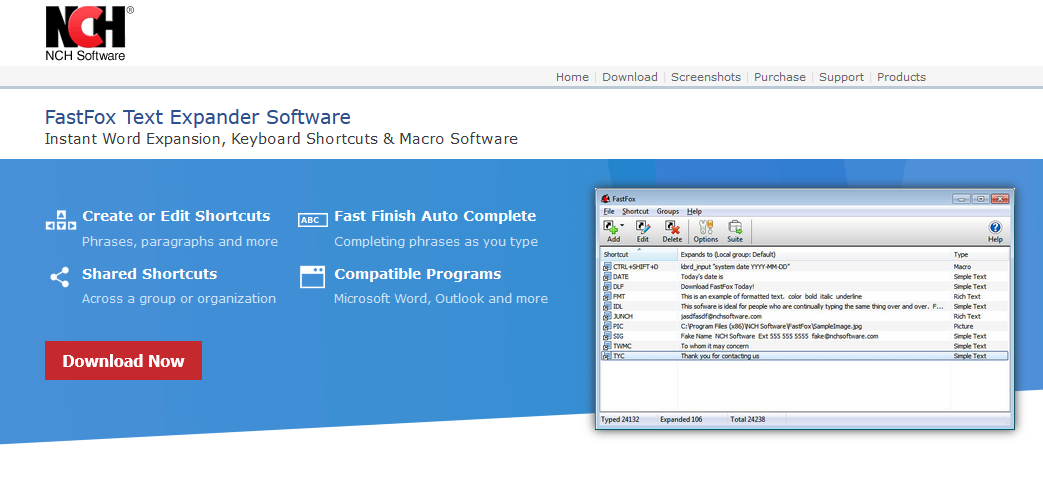The width and height of the screenshot is (1043, 487).
Task: Click the NCH Software logo
Action: coord(89,34)
